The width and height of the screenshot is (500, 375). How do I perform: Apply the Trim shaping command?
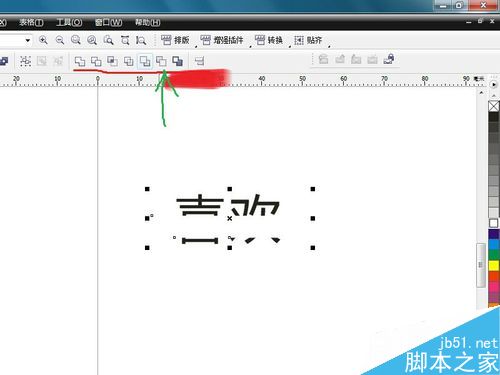coord(96,61)
